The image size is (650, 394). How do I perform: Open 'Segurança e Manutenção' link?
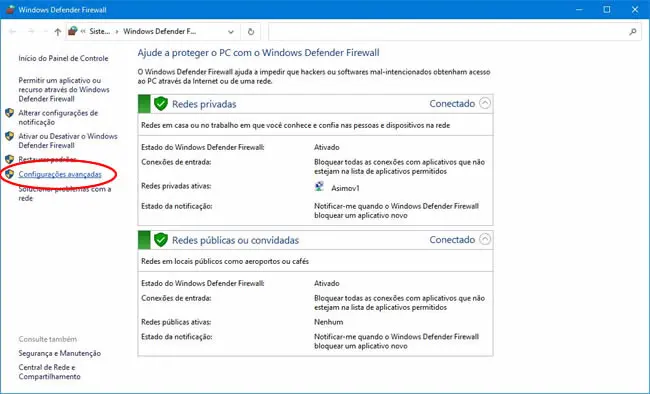[x=60, y=353]
